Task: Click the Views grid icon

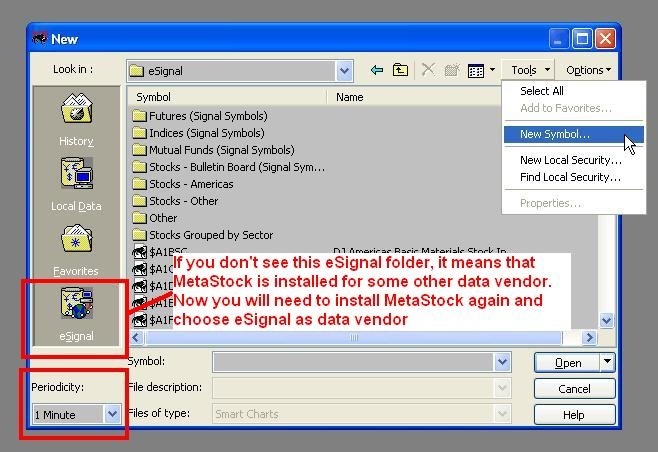Action: coord(476,71)
